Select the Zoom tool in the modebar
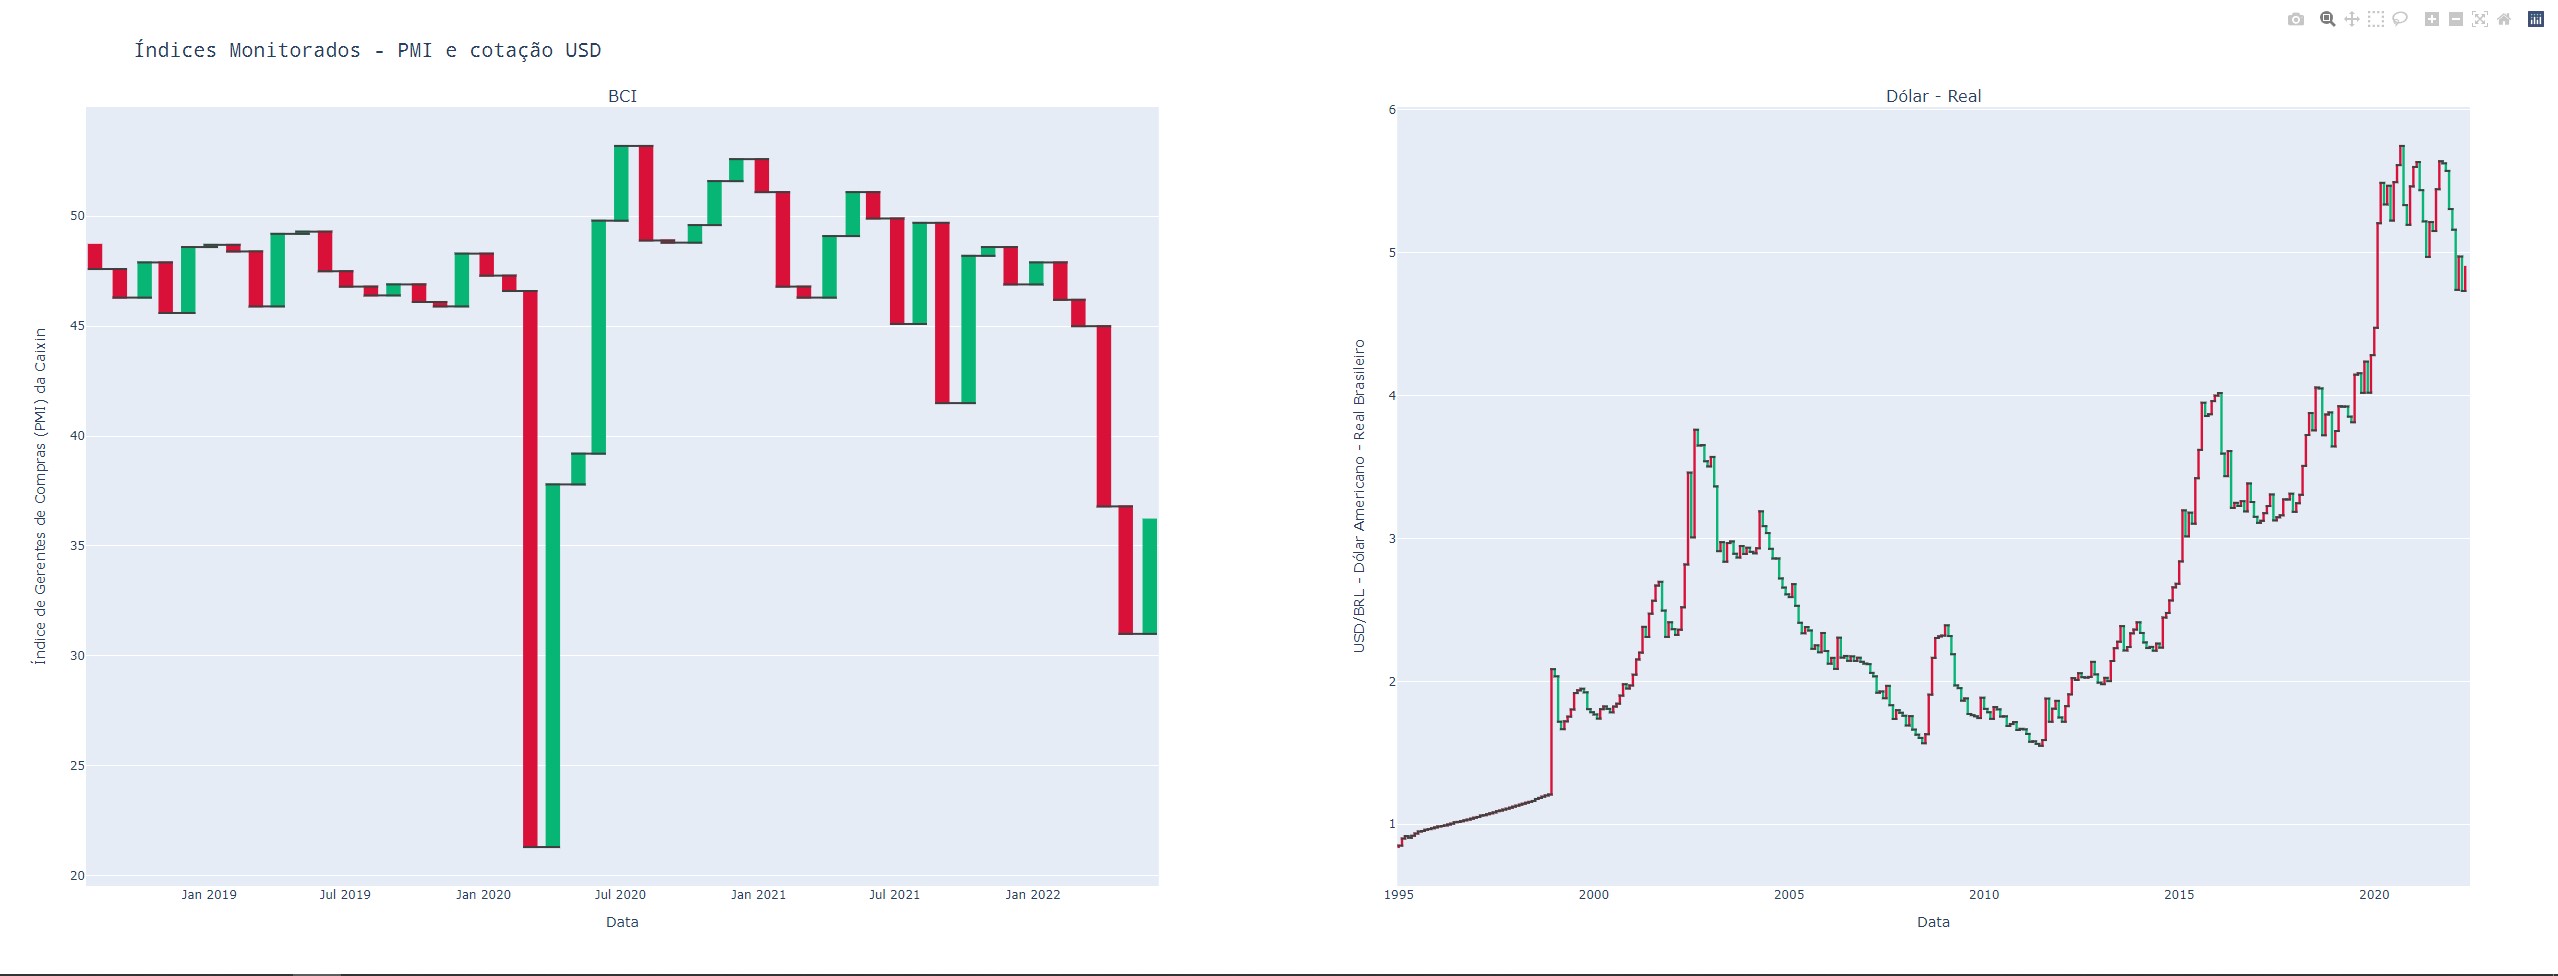 (x=2328, y=19)
